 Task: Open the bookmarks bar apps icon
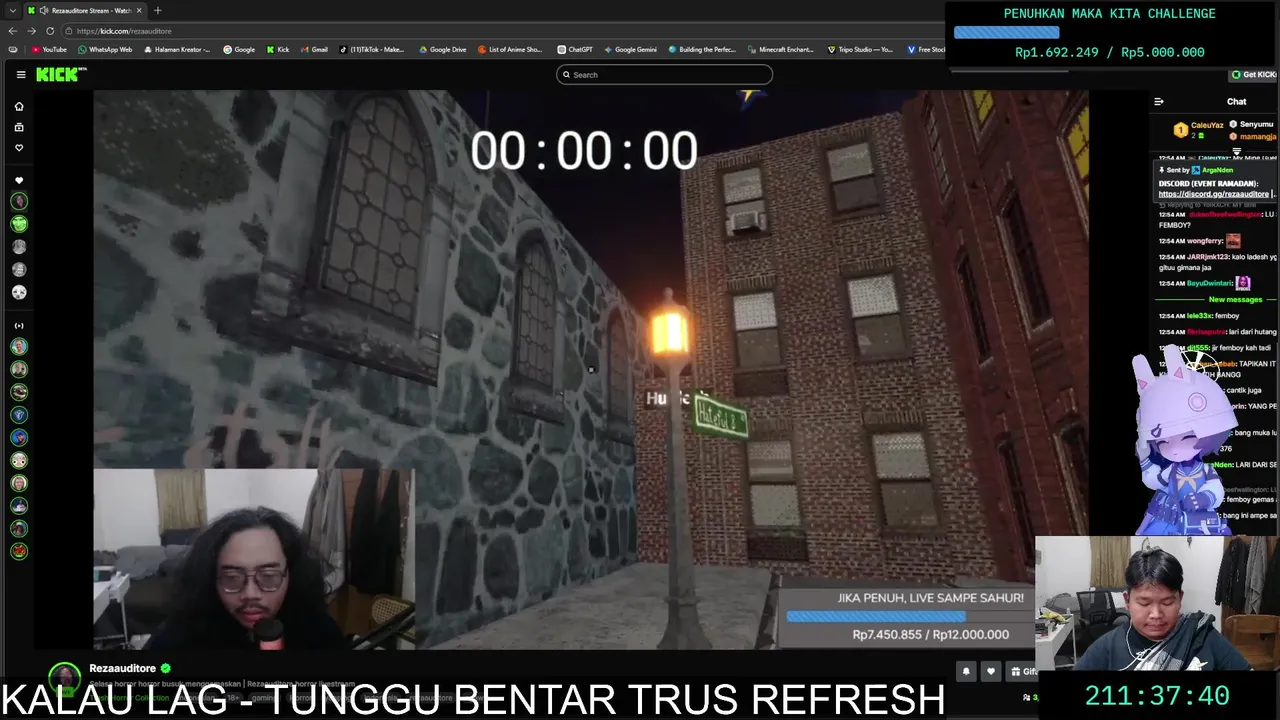tap(13, 49)
